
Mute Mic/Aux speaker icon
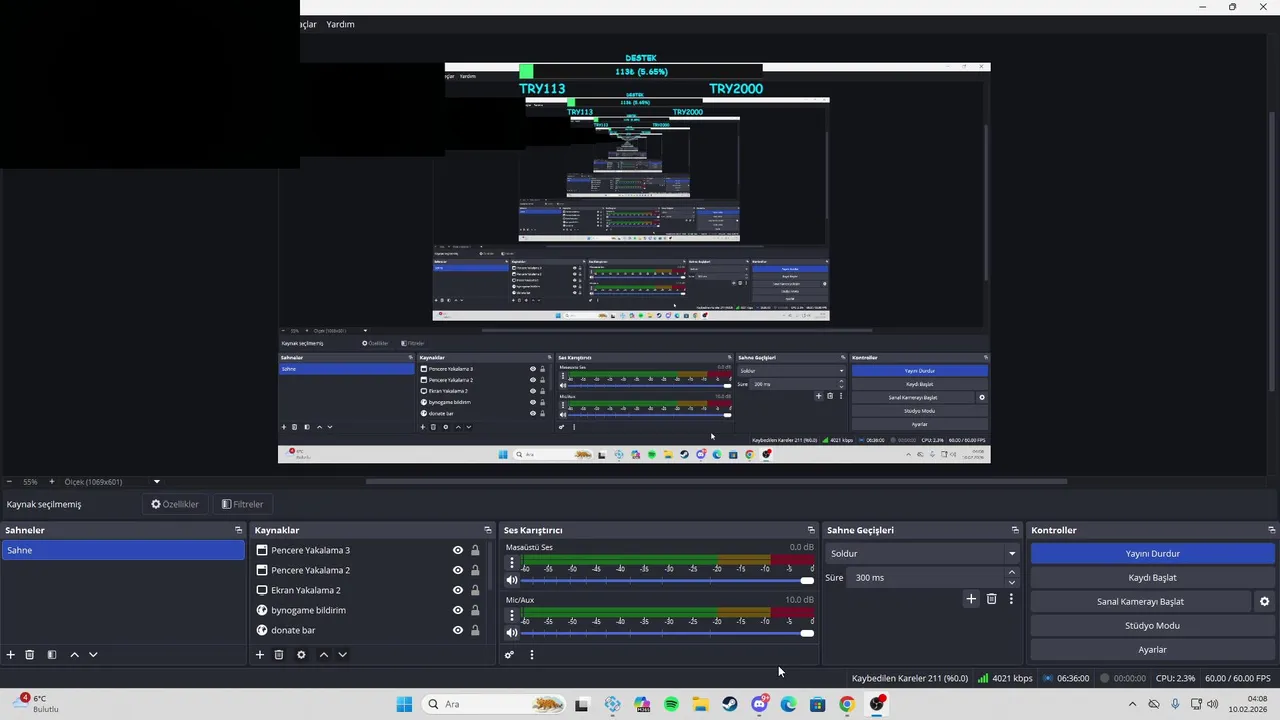tap(512, 633)
